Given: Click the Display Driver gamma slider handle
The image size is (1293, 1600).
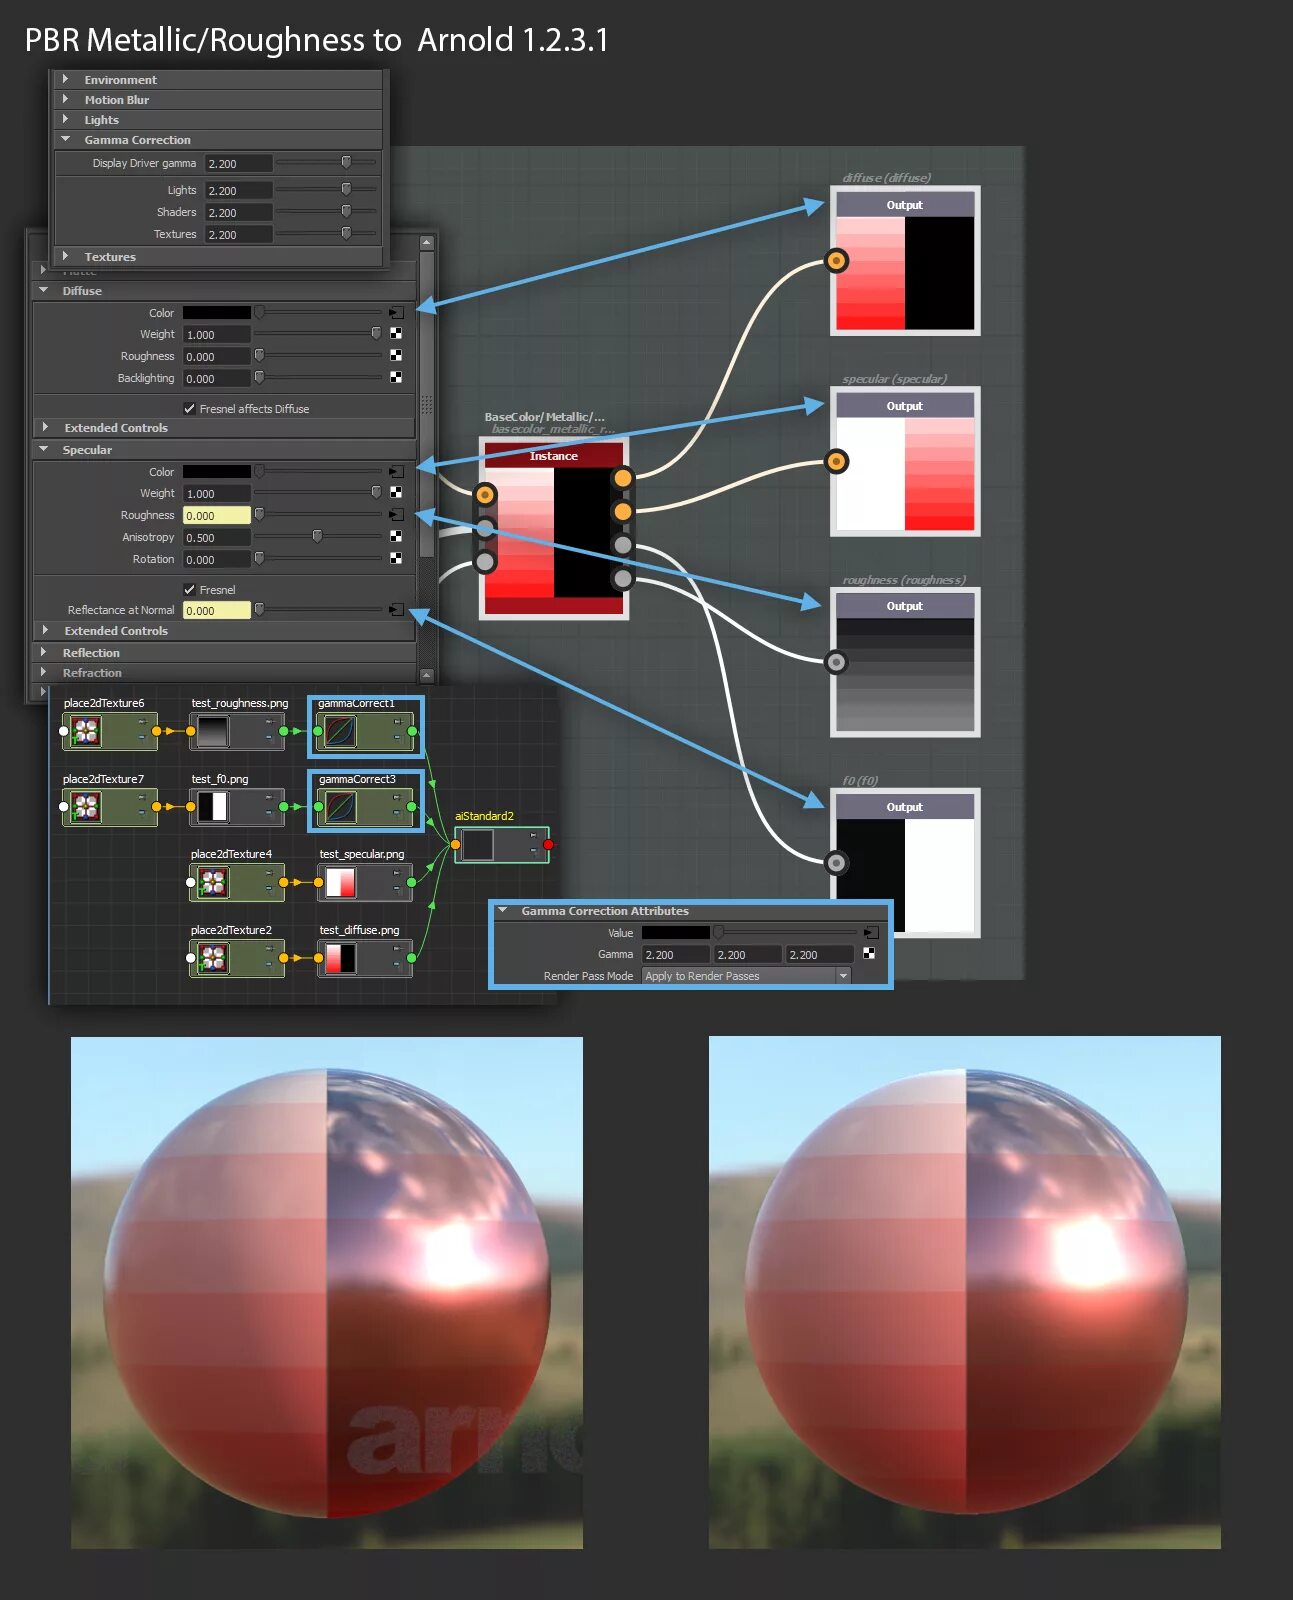Looking at the screenshot, I should (346, 162).
